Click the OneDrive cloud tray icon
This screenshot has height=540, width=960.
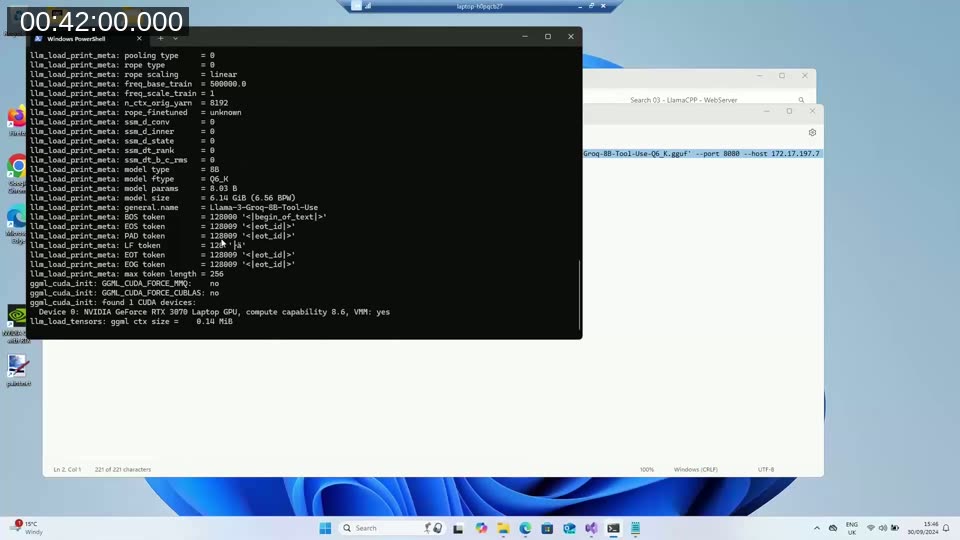pyautogui.click(x=833, y=528)
